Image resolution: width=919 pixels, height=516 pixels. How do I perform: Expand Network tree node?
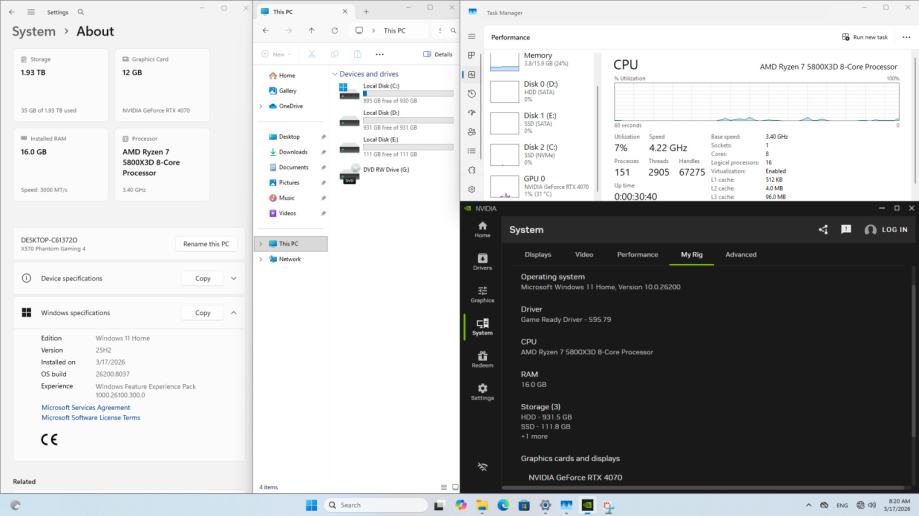tap(261, 259)
